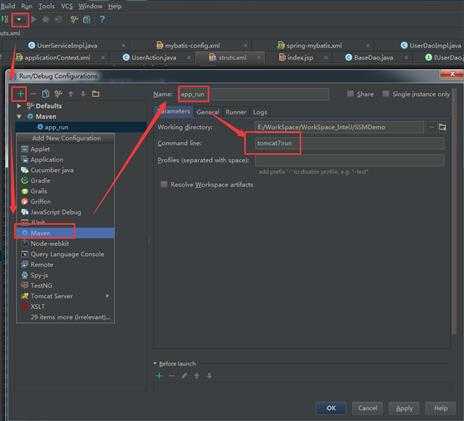Image resolution: width=464 pixels, height=421 pixels.
Task: Click the Before launch green plus icon
Action: [159, 376]
